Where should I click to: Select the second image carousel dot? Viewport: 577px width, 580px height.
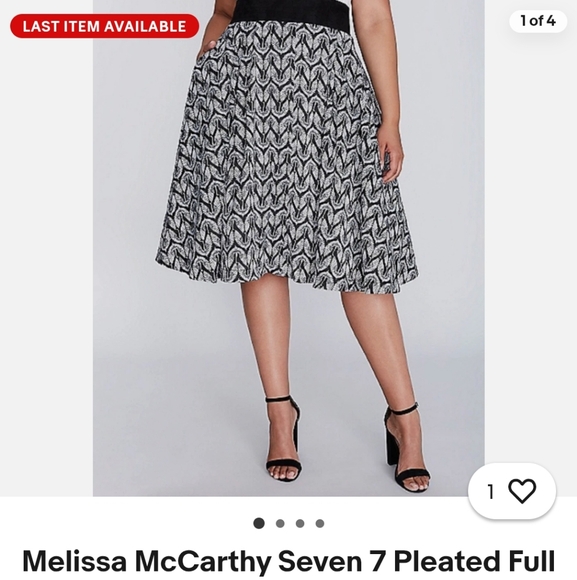(x=280, y=523)
